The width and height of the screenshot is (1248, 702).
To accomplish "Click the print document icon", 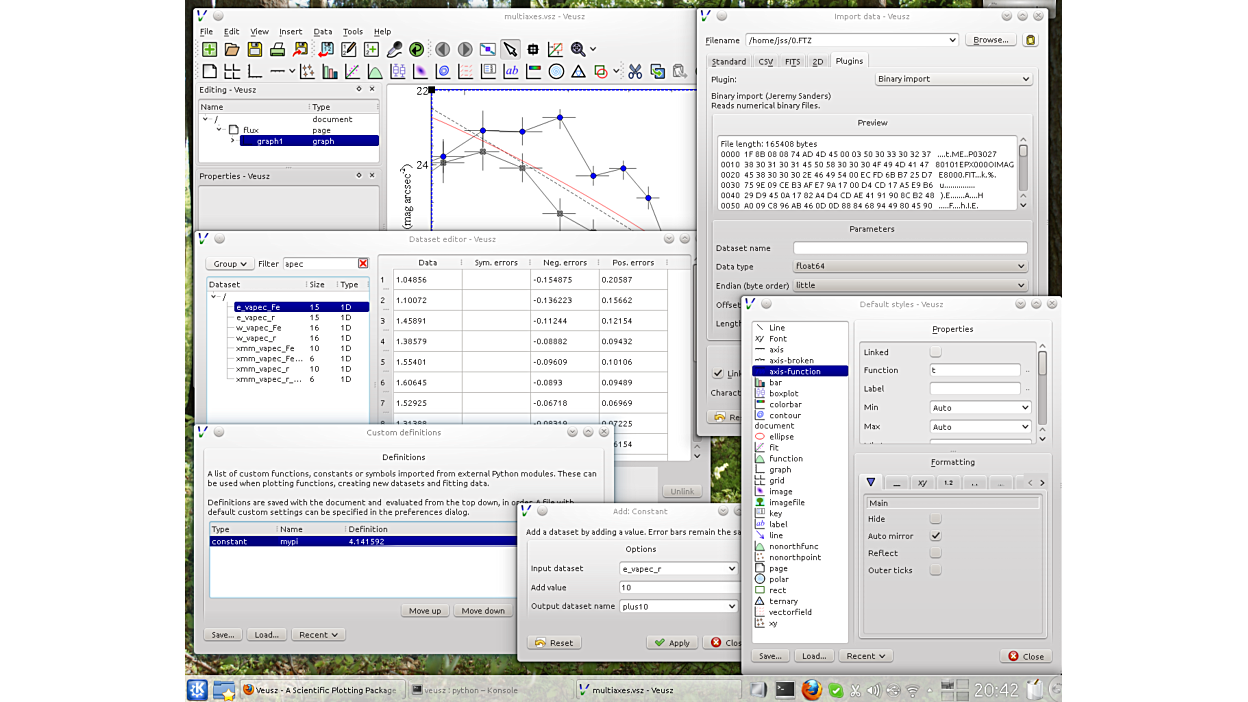I will 277,49.
